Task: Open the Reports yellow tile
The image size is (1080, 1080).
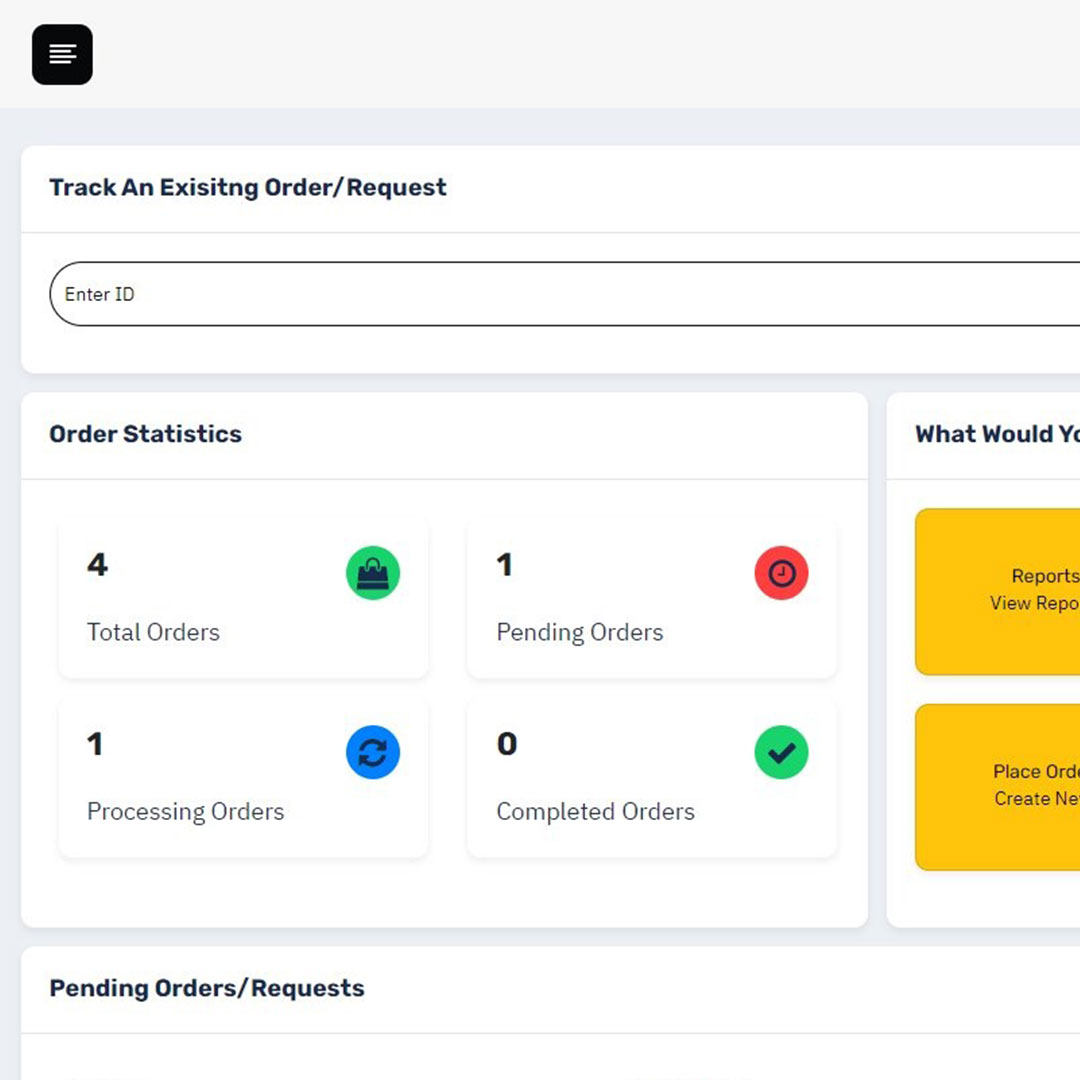Action: click(x=998, y=591)
